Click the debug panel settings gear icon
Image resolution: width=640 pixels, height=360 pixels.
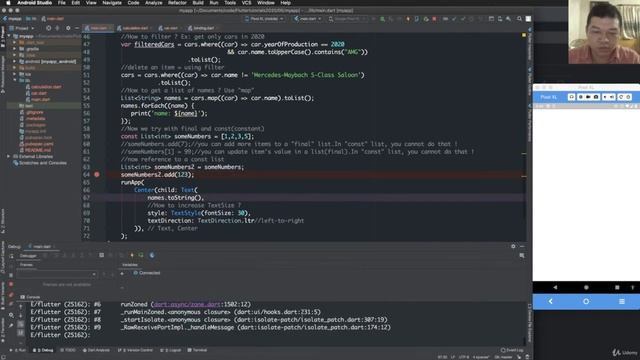[x=513, y=246]
